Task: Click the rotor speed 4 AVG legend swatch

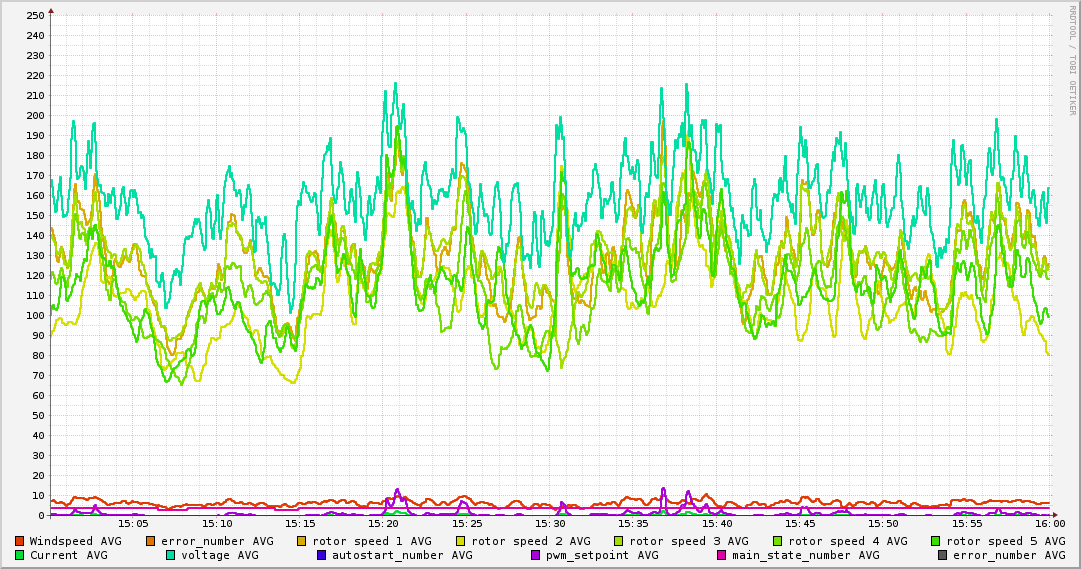Action: [778, 541]
